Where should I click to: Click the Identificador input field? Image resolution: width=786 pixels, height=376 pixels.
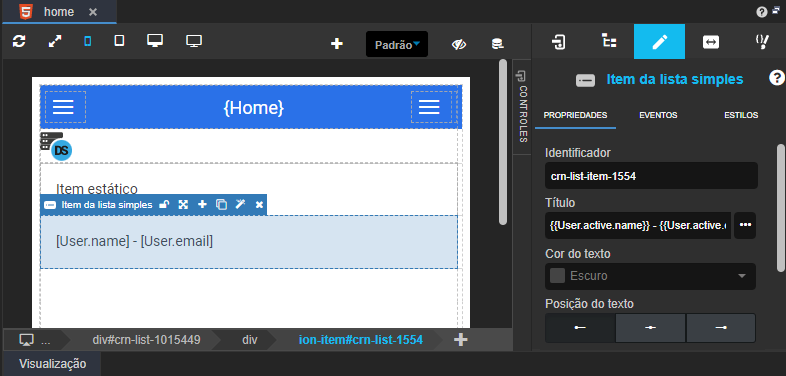651,176
